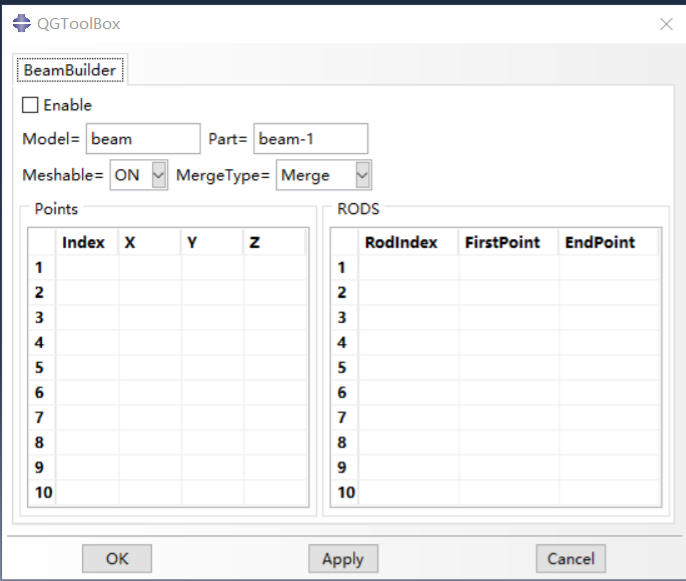Select Y cell in Points row 3
The width and height of the screenshot is (686, 581).
[x=211, y=318]
